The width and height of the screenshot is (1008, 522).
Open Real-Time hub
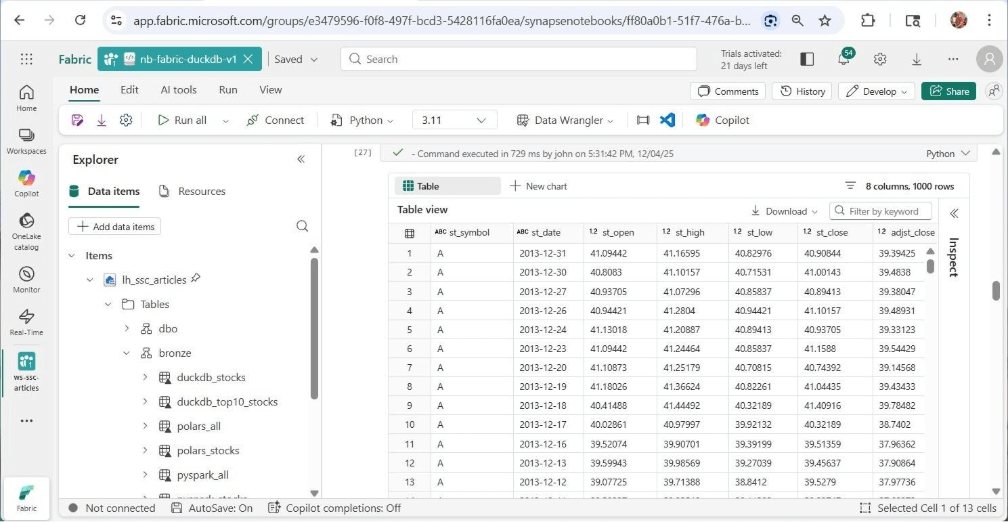point(26,321)
